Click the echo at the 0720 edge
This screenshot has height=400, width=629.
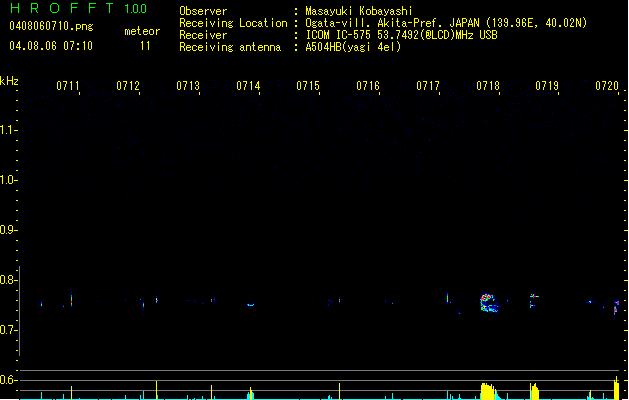(x=617, y=307)
